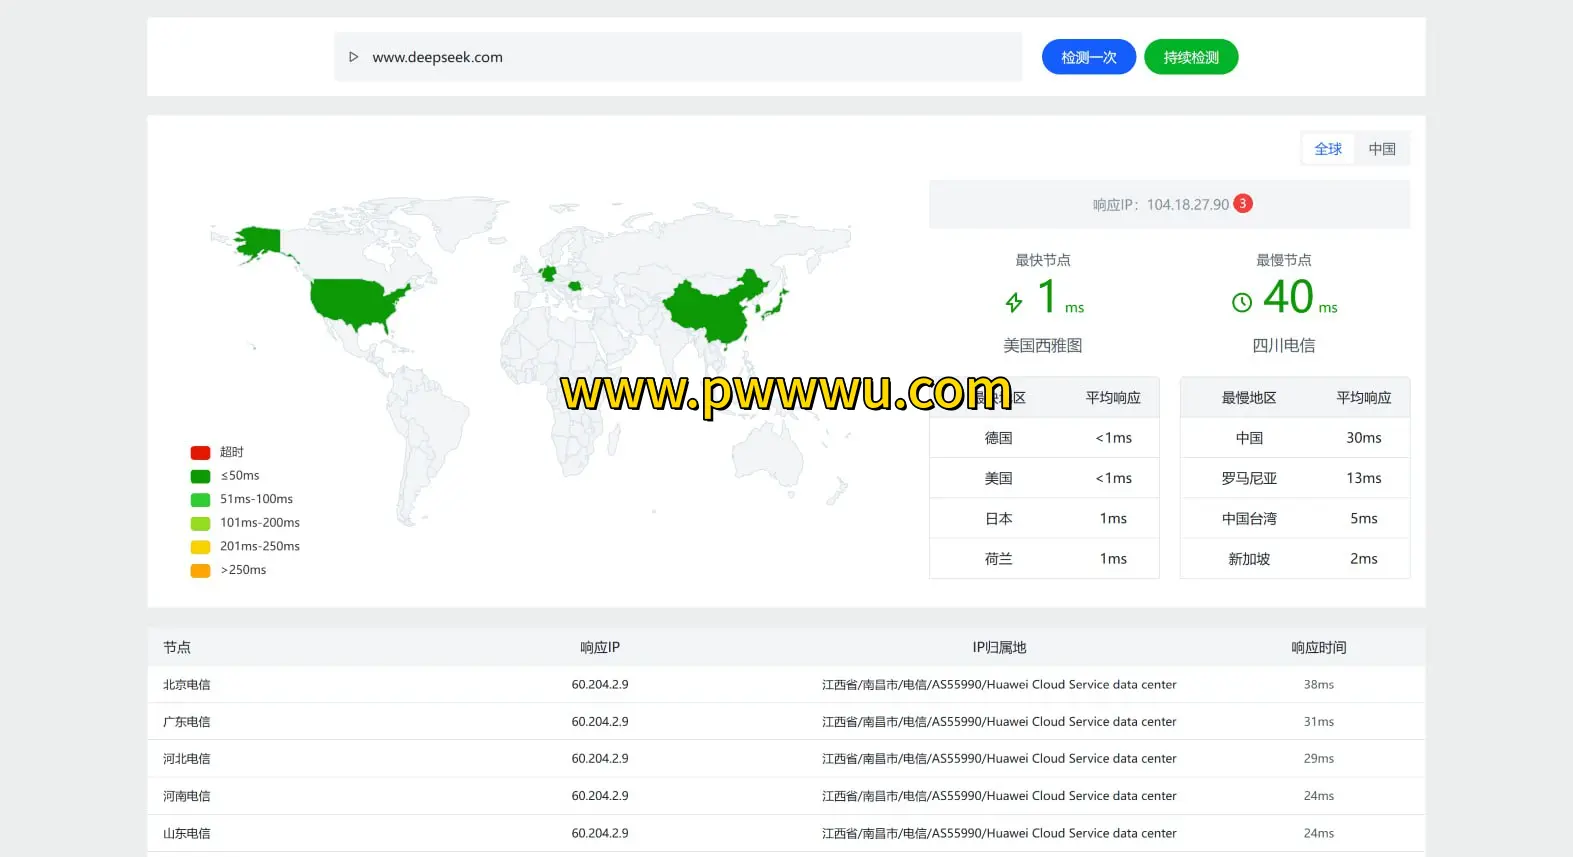
Task: Click the response IP 104.18.27.90 text
Action: pyautogui.click(x=1188, y=205)
